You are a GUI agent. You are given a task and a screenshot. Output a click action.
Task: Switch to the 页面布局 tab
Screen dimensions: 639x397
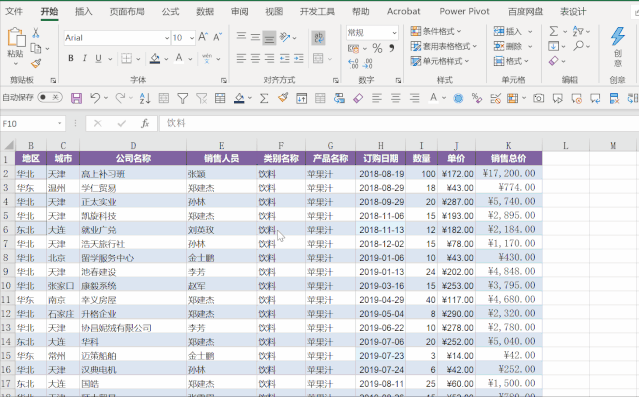pos(127,11)
